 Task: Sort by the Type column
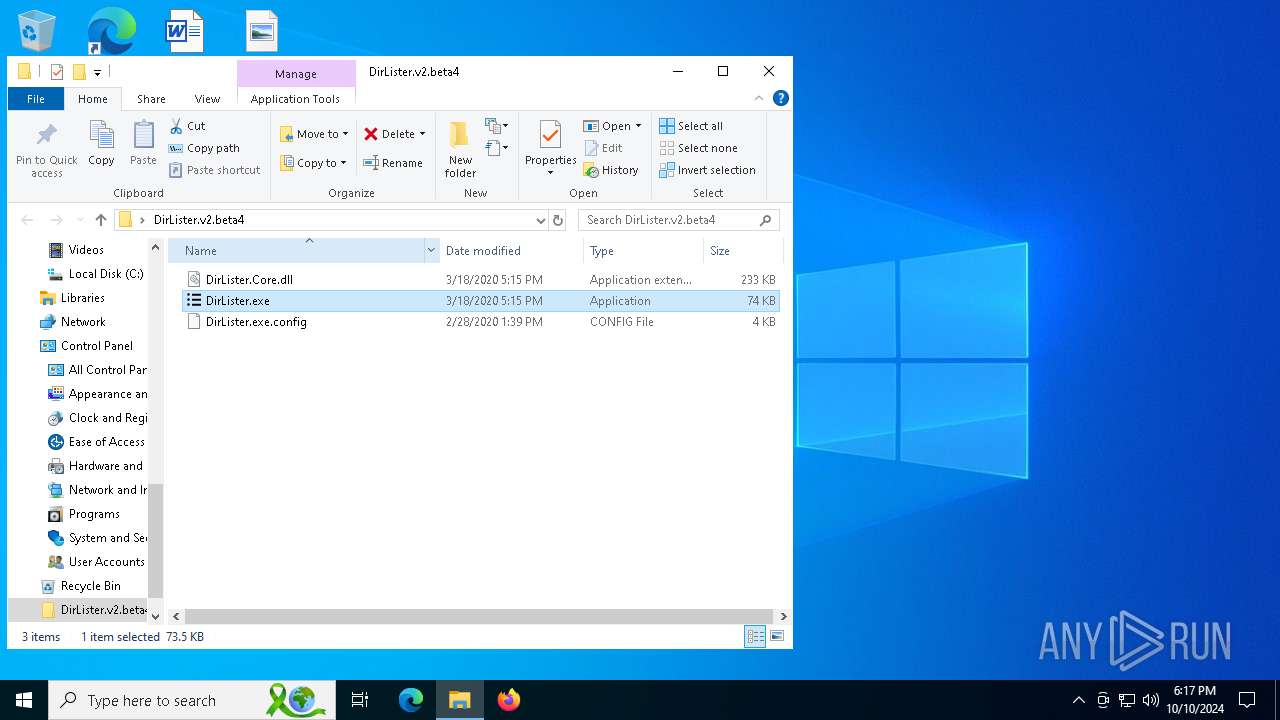[643, 251]
